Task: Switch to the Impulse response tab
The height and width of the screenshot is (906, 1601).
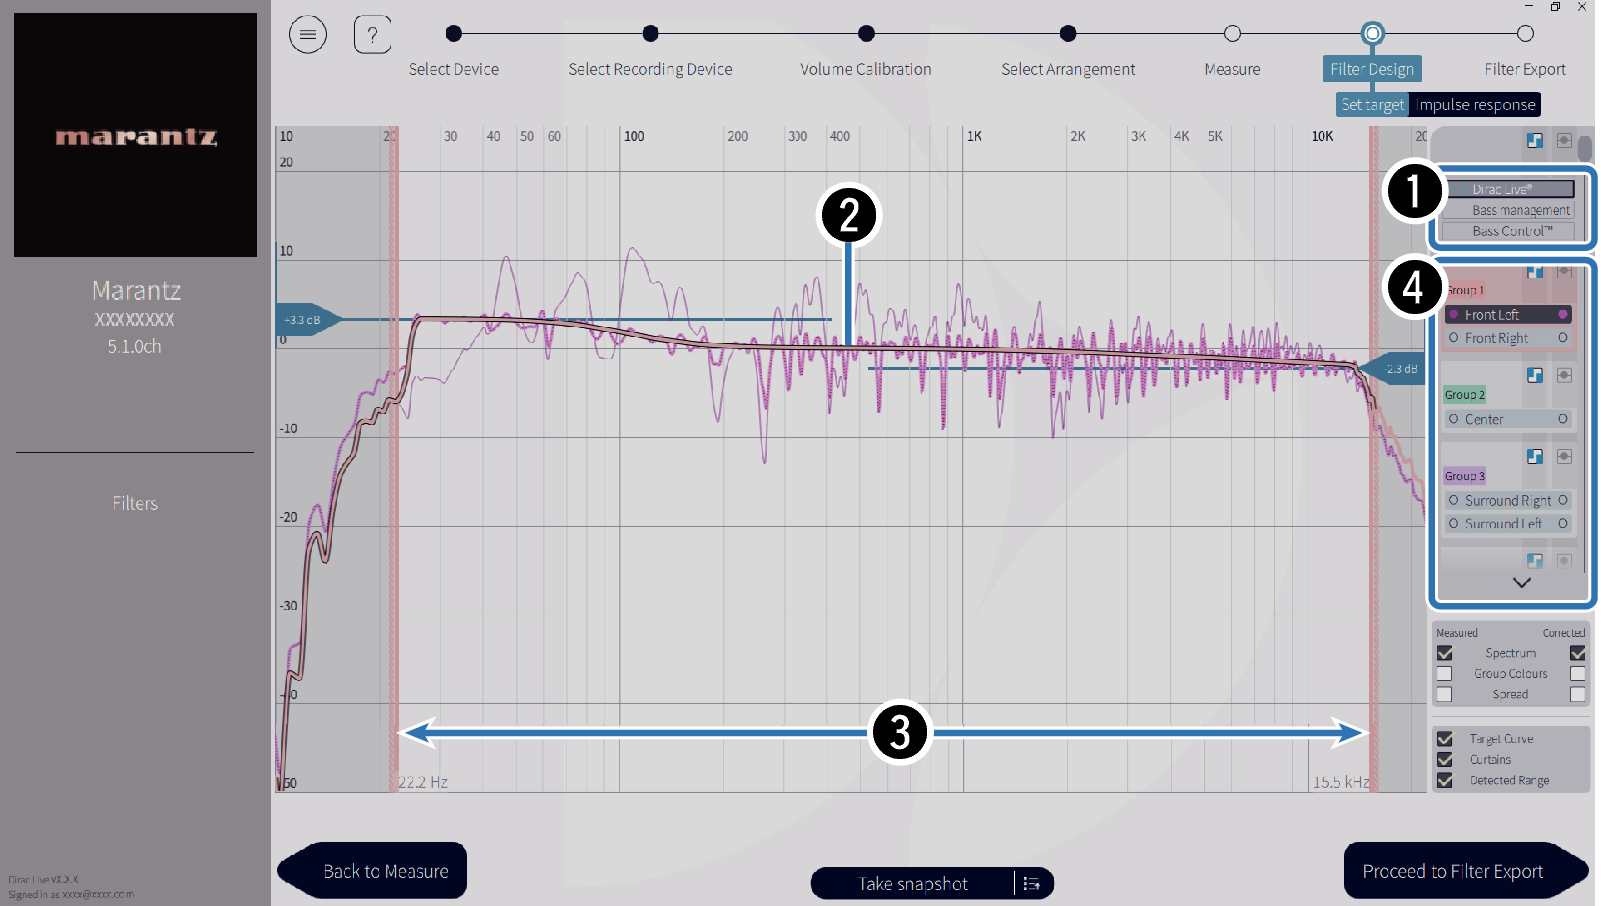Action: click(x=1475, y=105)
